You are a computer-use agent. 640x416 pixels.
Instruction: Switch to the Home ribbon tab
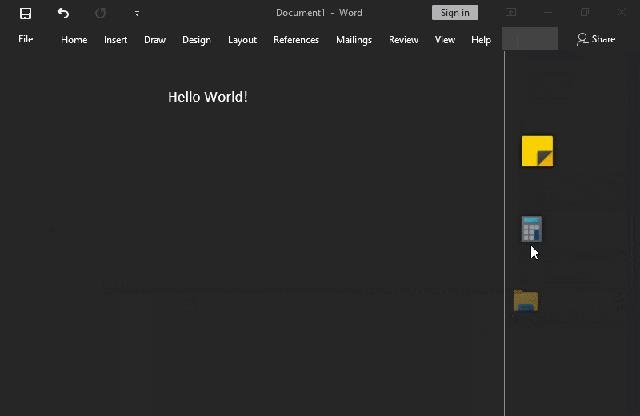click(74, 40)
